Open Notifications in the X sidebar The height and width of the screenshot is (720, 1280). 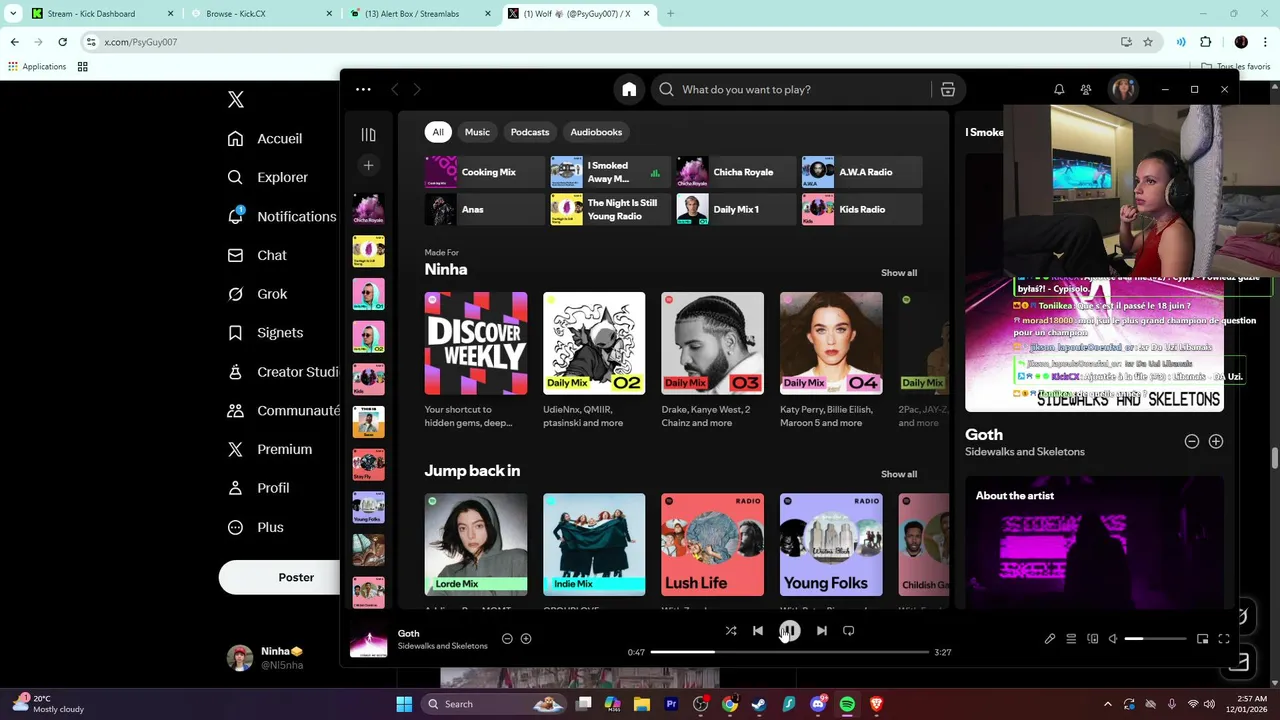click(282, 216)
